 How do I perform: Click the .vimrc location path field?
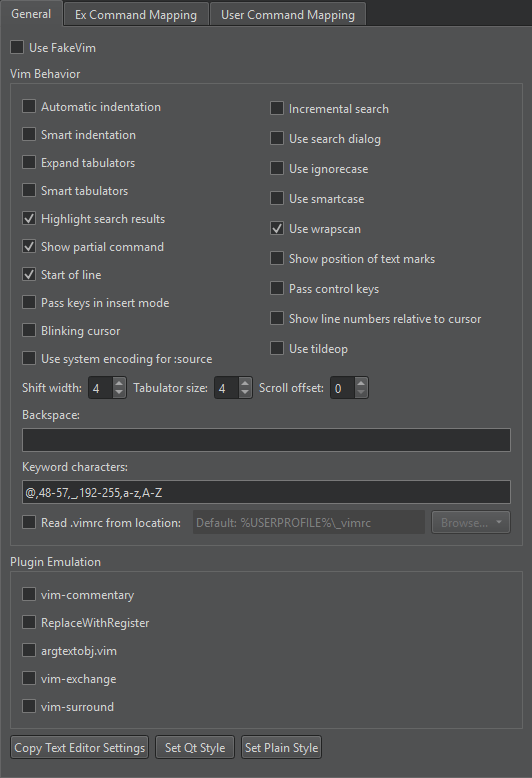tap(309, 522)
